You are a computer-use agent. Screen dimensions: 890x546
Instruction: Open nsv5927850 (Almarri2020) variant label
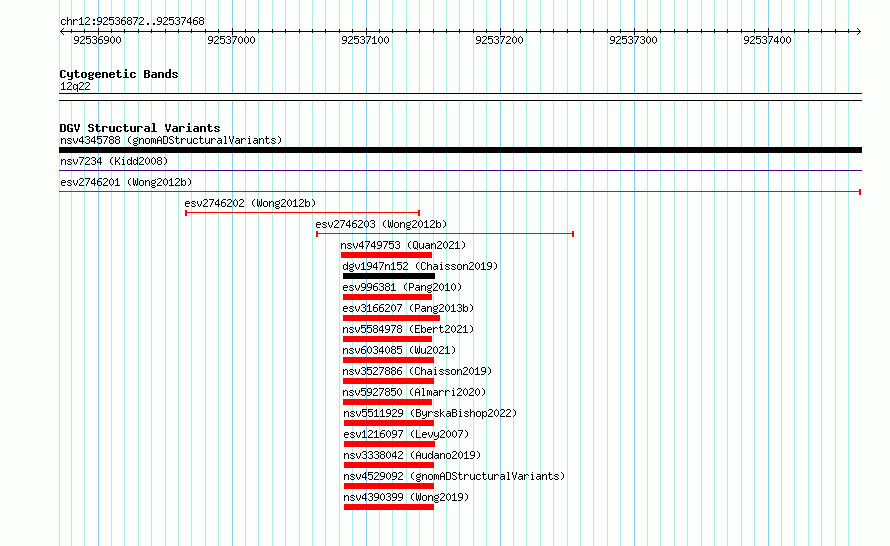414,392
